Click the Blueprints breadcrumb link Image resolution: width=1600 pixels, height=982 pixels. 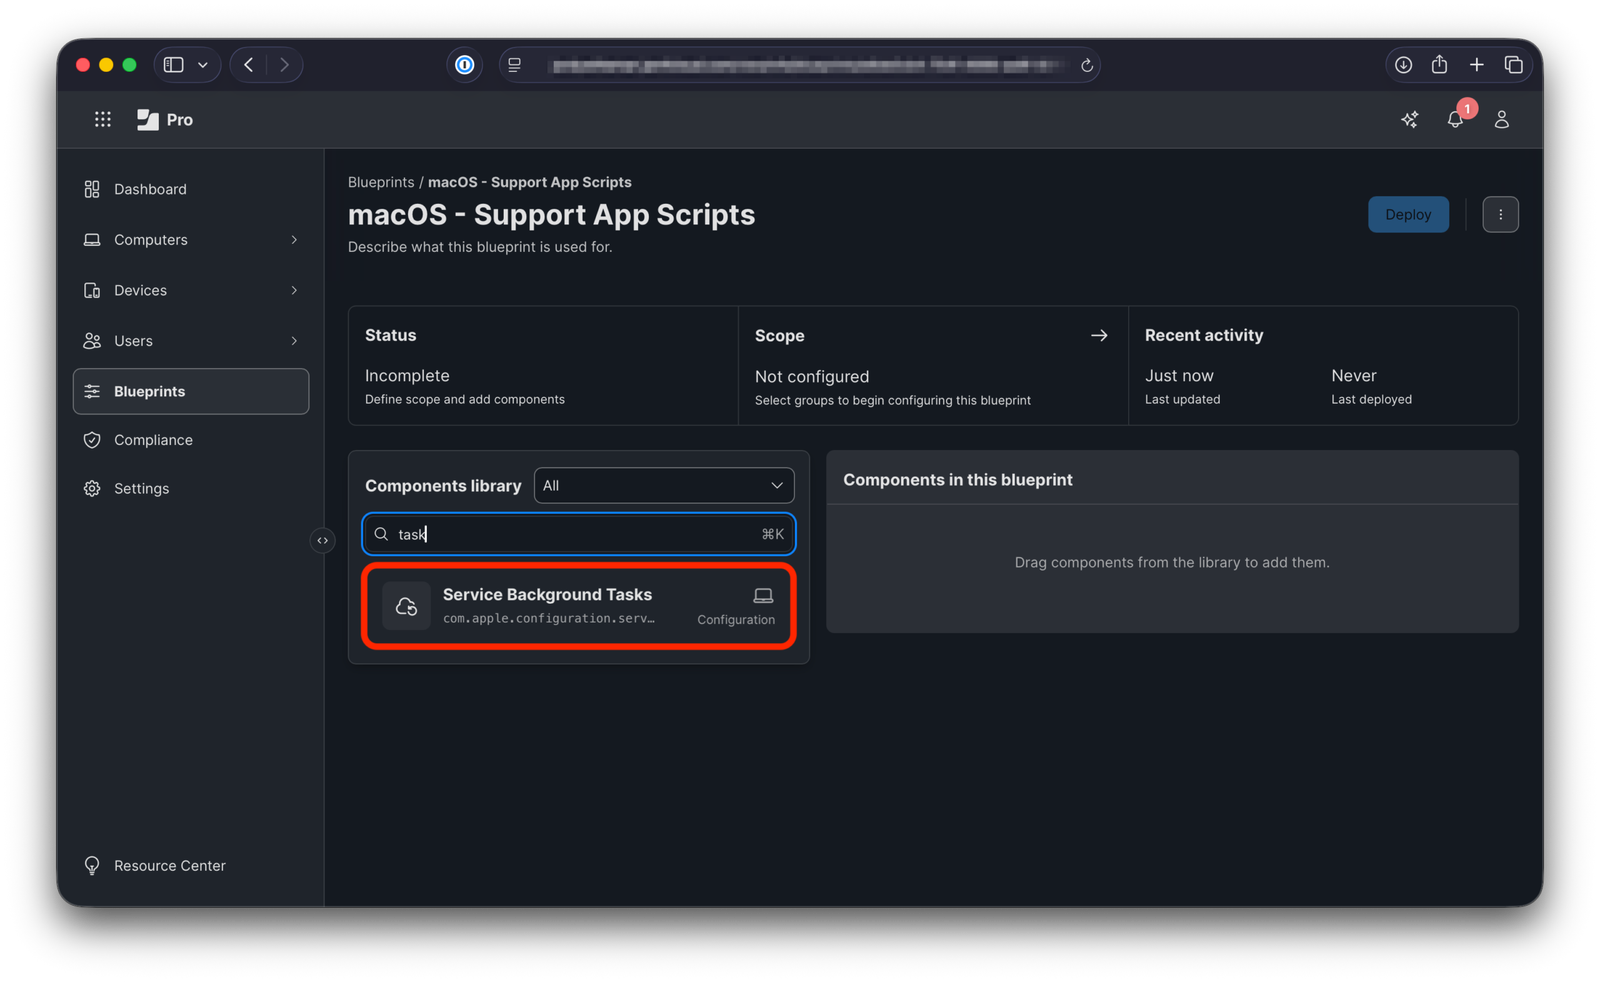tap(380, 182)
